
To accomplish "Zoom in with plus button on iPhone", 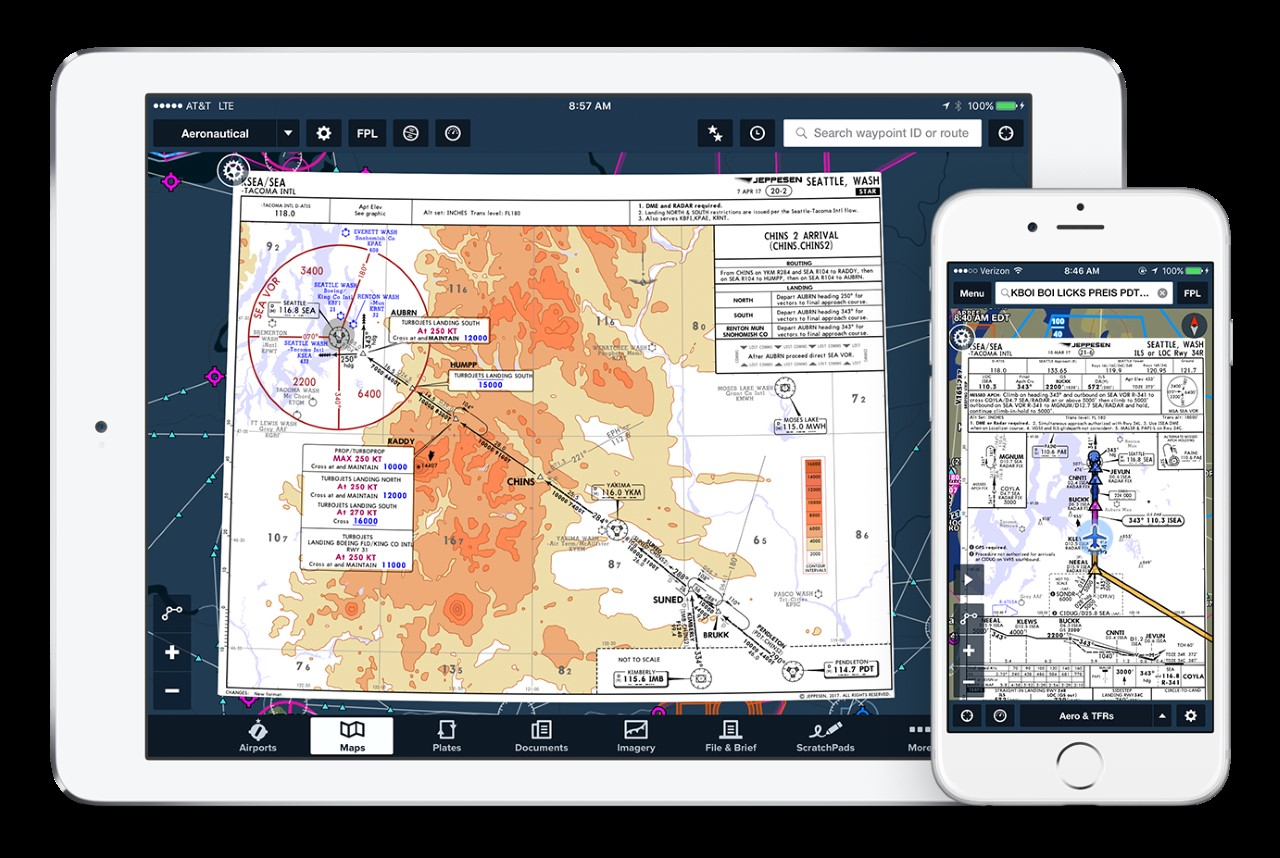I will [968, 650].
